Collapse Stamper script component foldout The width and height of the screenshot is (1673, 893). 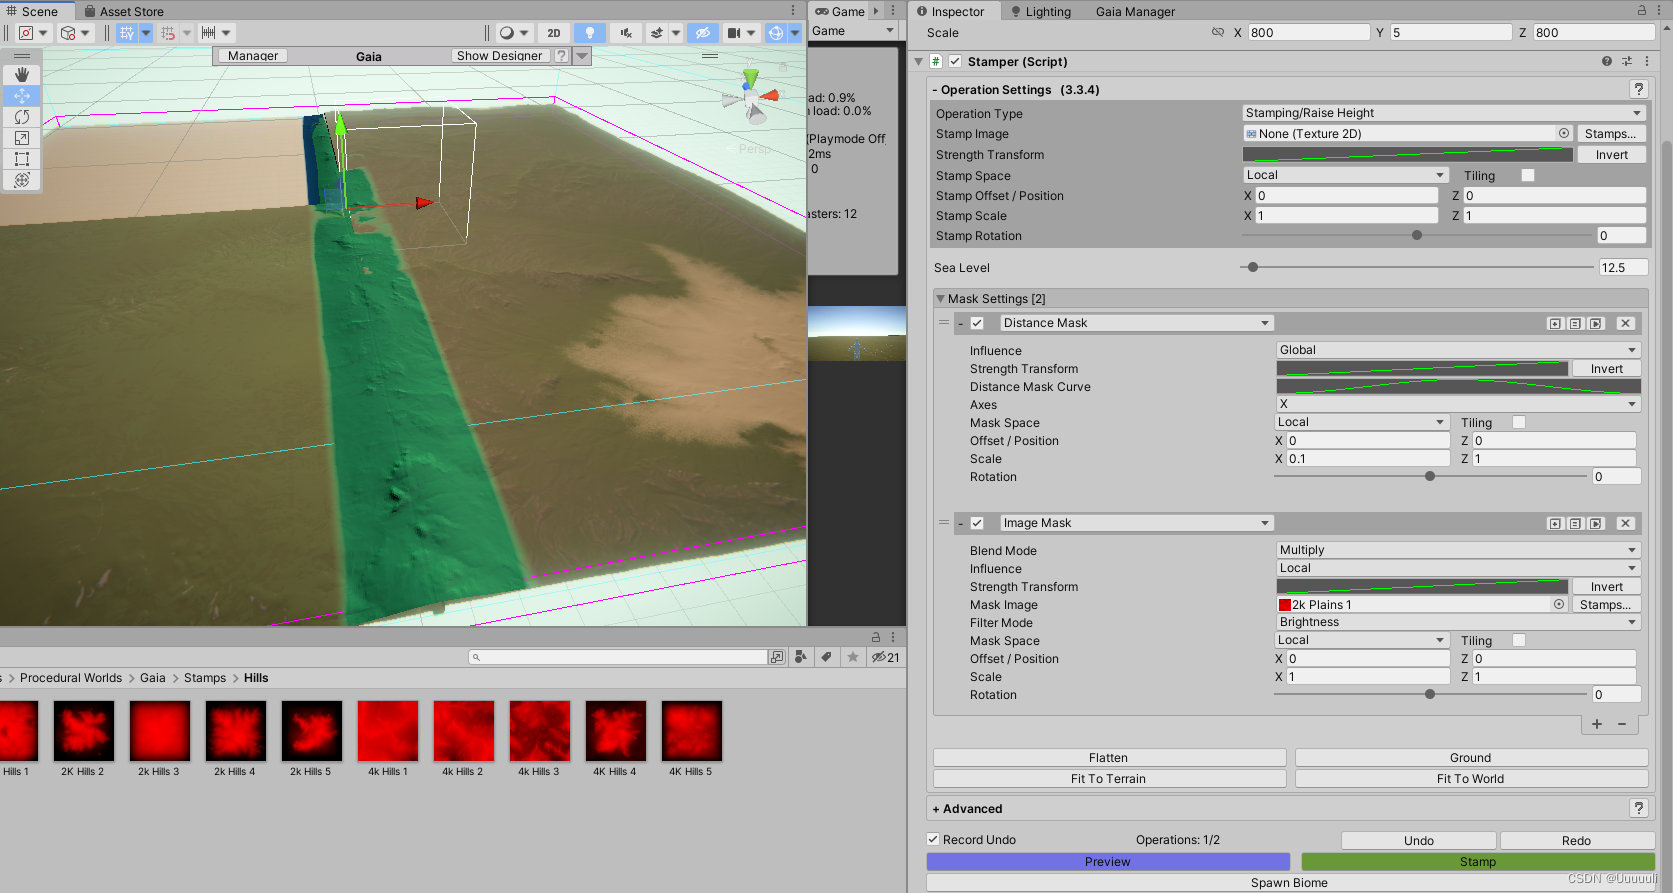tap(919, 61)
